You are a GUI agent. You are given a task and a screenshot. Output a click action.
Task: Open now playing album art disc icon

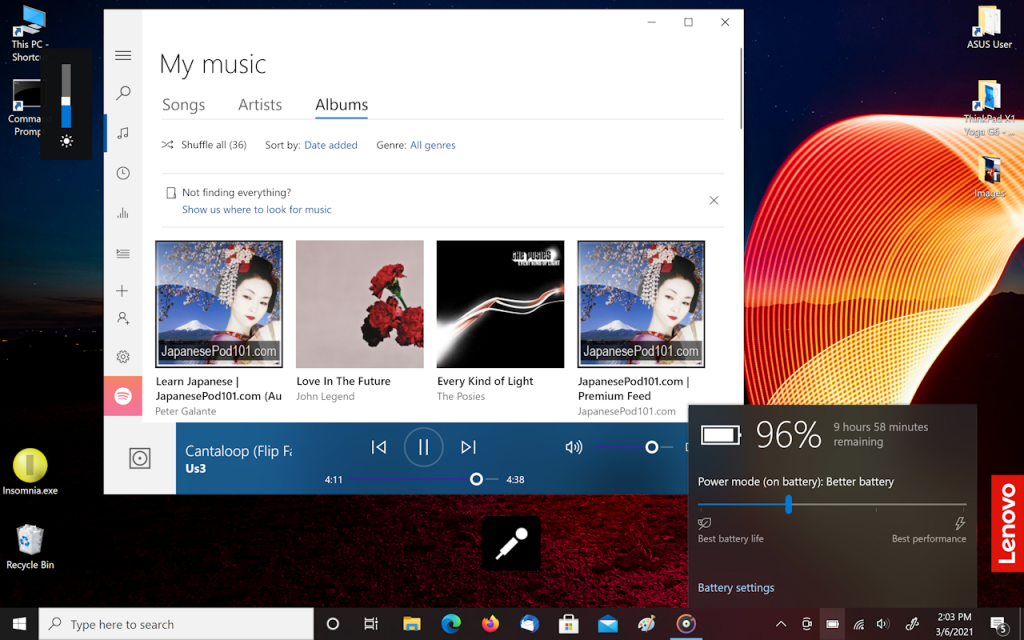coord(140,458)
